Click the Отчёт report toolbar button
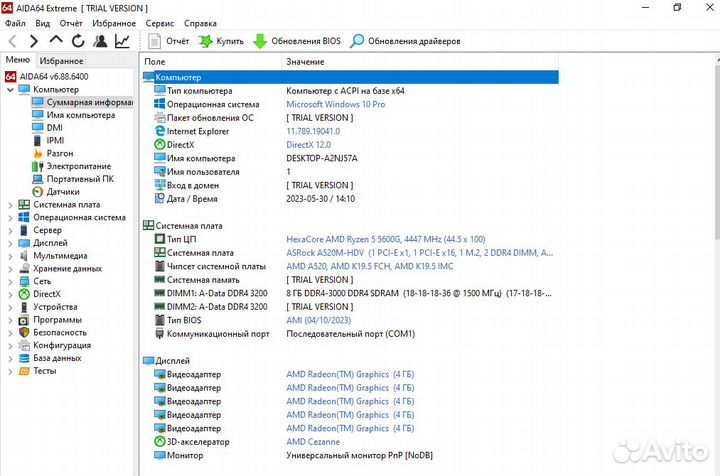Viewport: 720px width, 476px height. click(168, 41)
